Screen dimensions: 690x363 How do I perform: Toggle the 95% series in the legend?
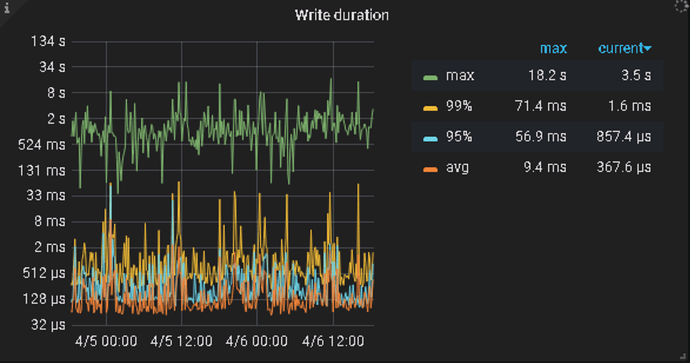(459, 137)
